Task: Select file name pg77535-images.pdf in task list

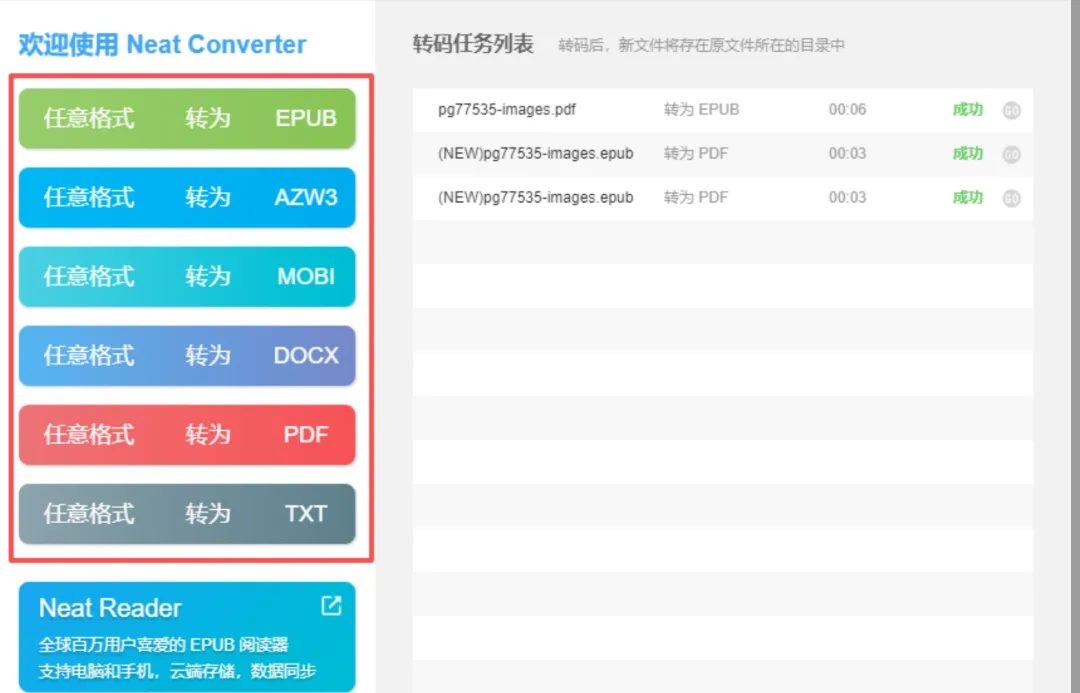Action: (x=507, y=110)
